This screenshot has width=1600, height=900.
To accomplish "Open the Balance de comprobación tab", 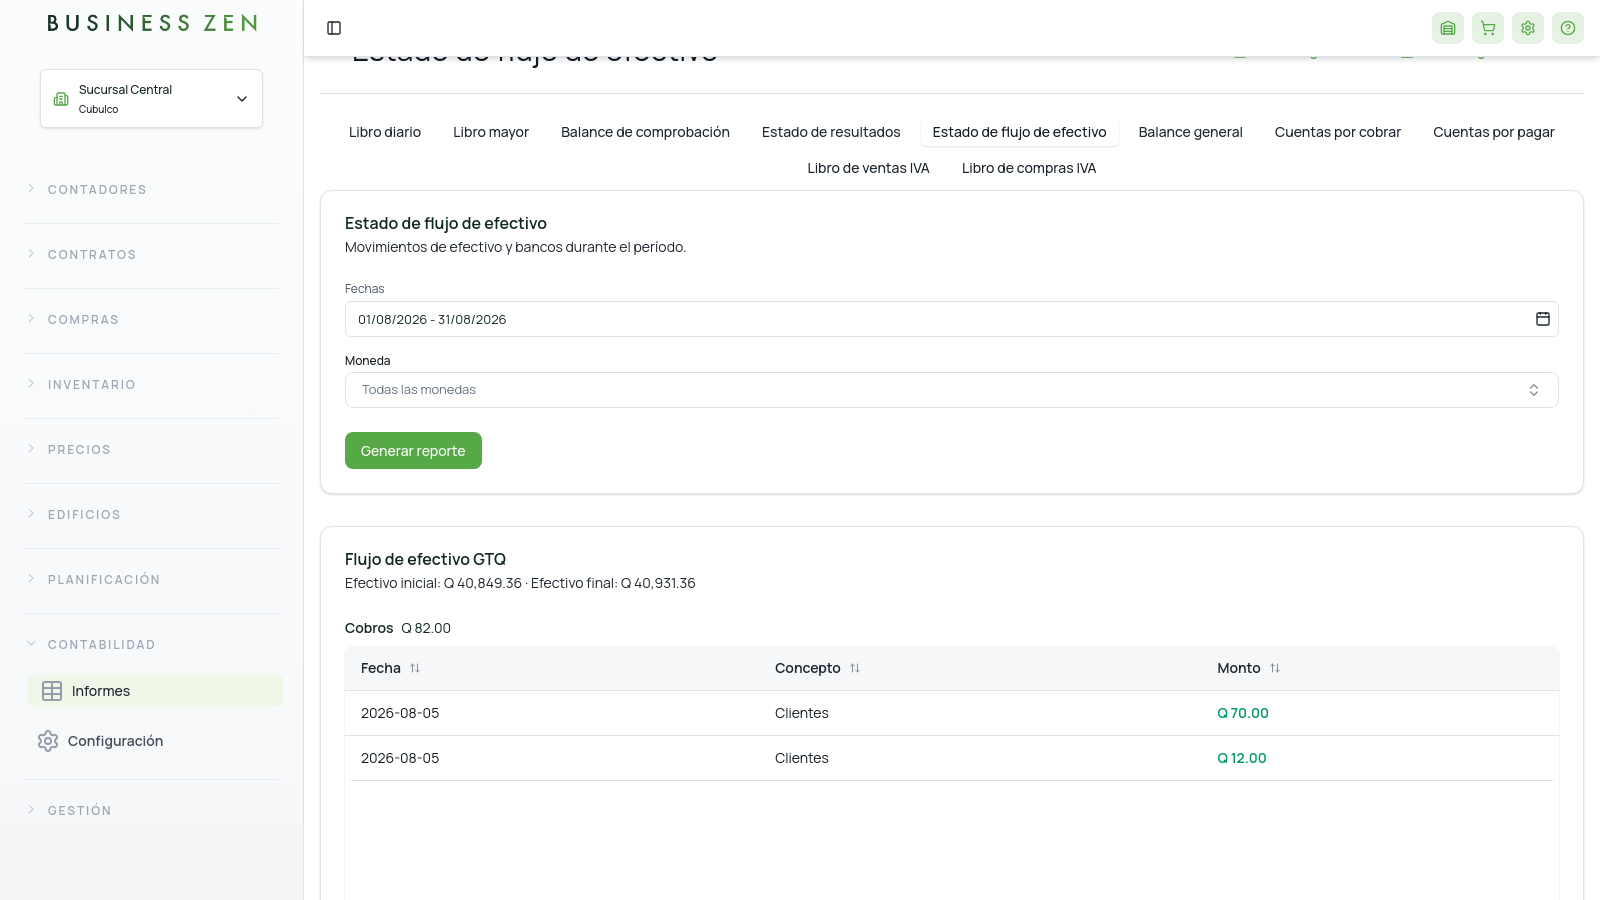I will point(645,132).
